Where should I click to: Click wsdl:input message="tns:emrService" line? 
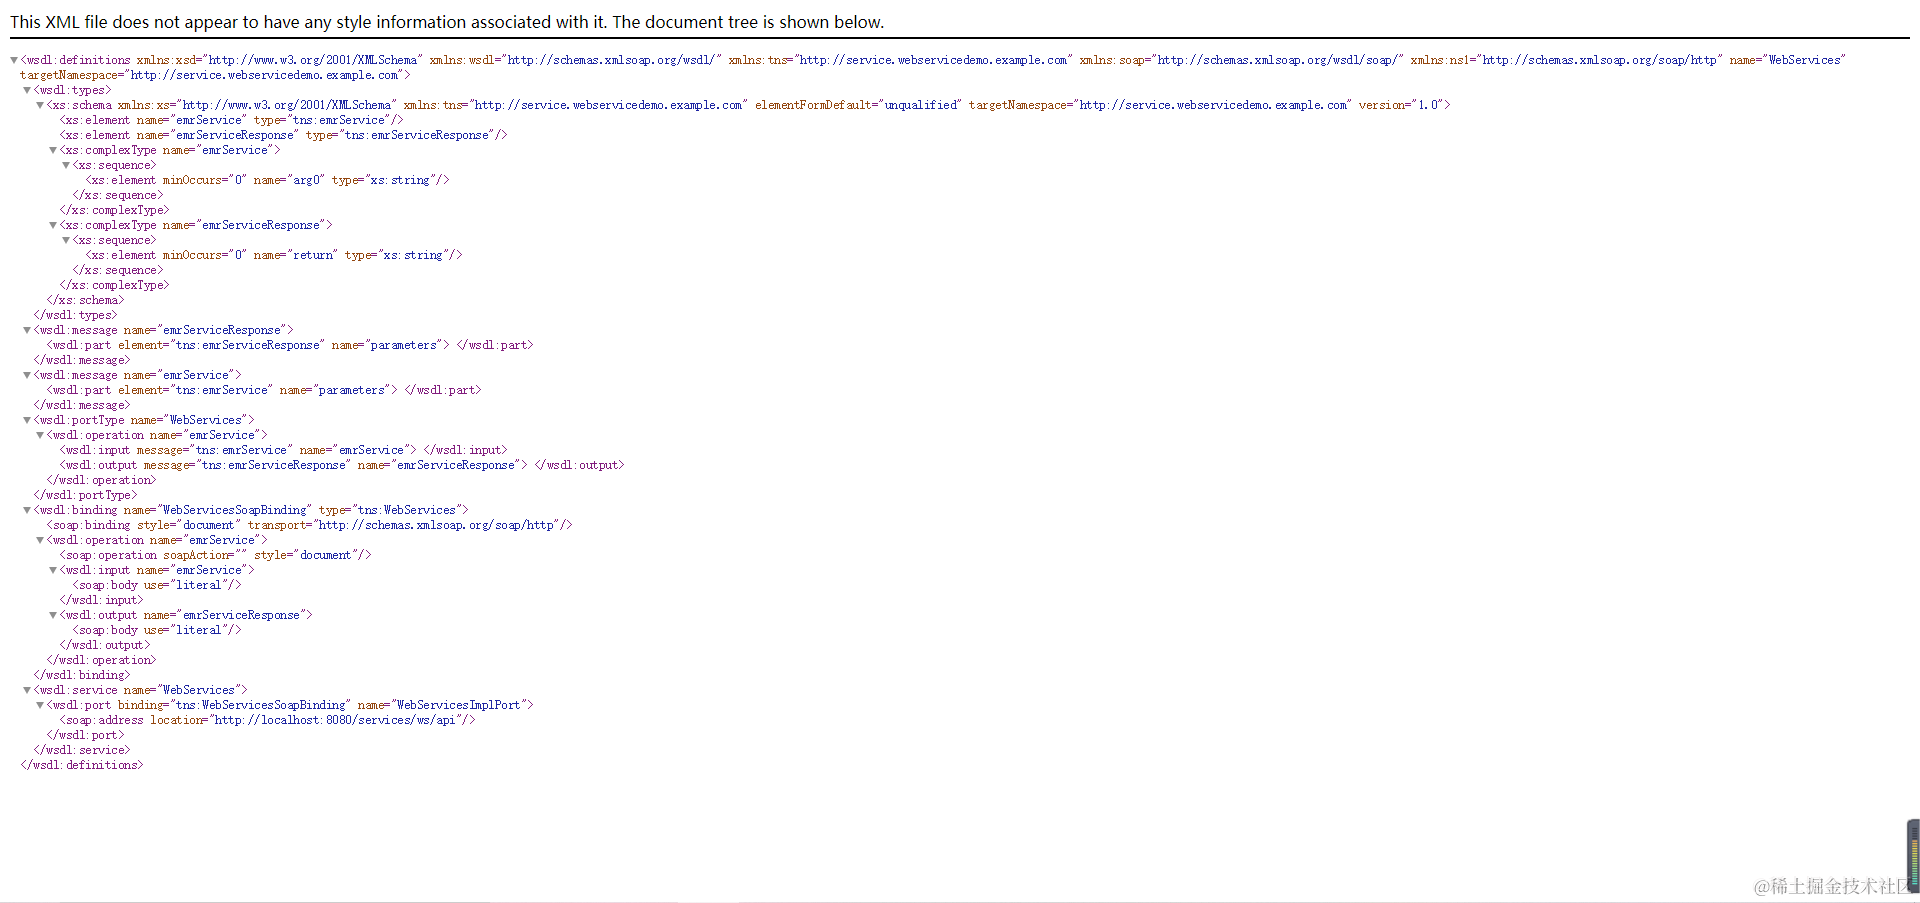coord(283,450)
